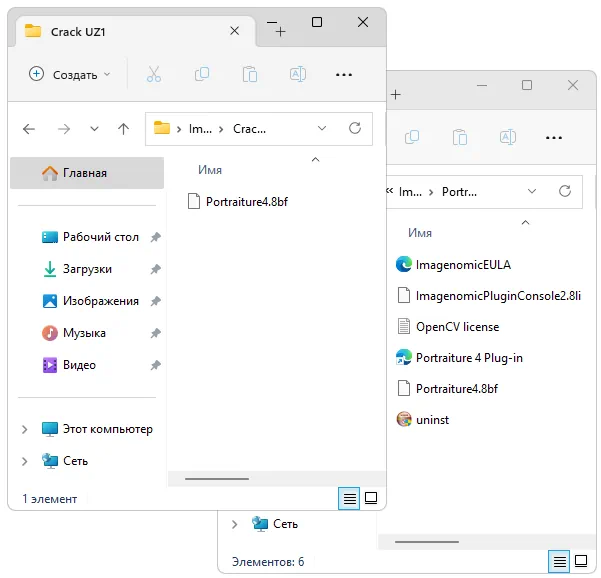Viewport: 601px width, 578px height.
Task: Click Portr... breadcrumb in back window
Action: tap(460, 192)
